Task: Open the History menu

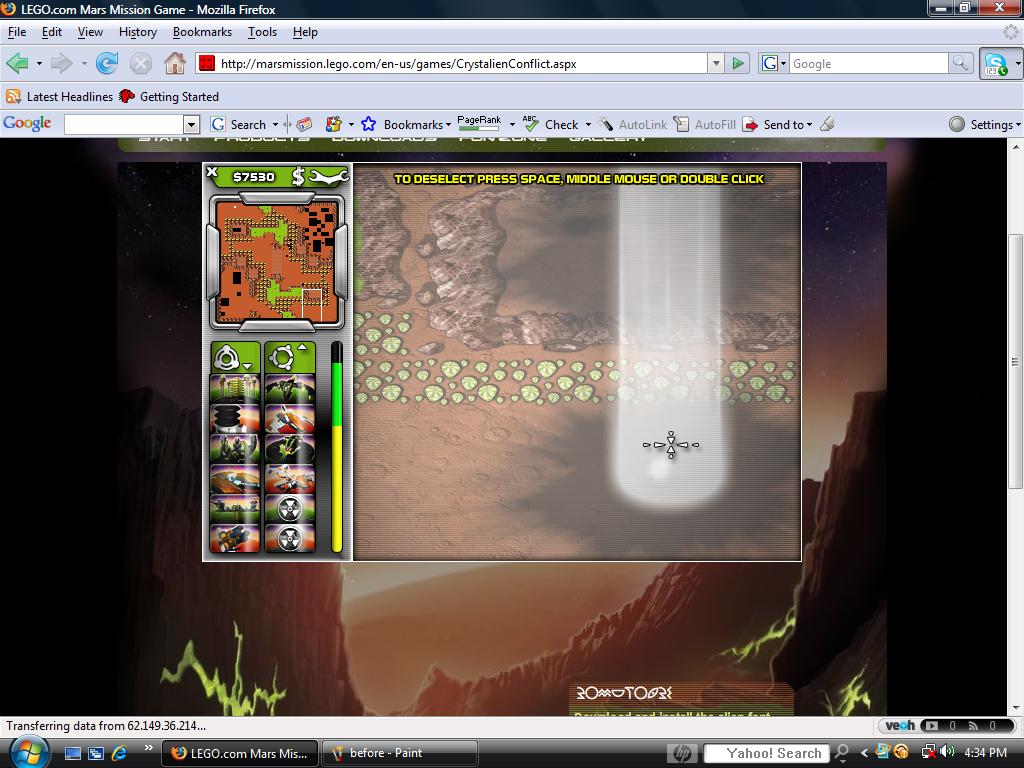Action: [138, 32]
